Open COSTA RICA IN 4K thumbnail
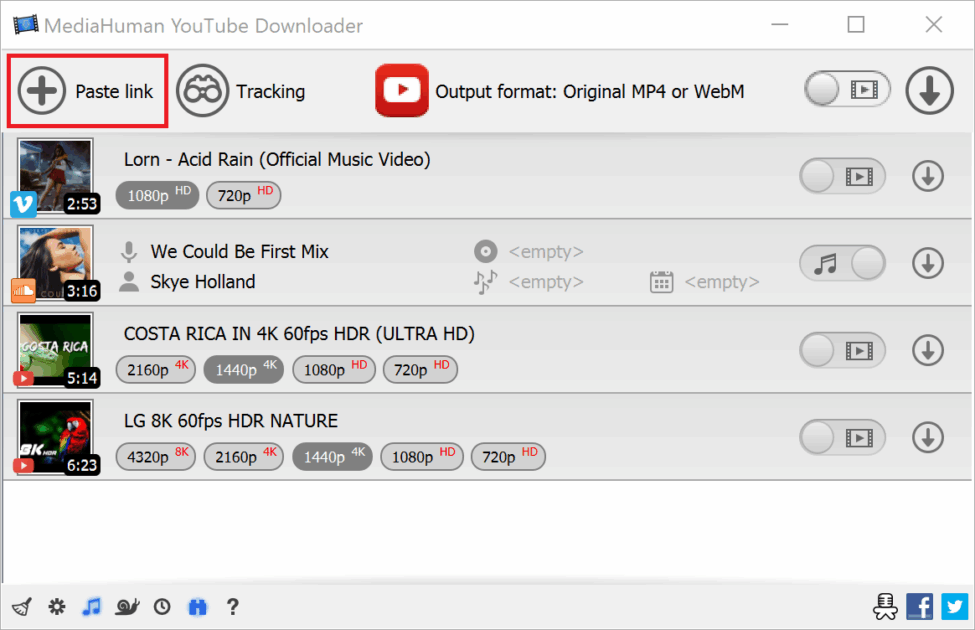975x630 pixels. click(x=55, y=350)
